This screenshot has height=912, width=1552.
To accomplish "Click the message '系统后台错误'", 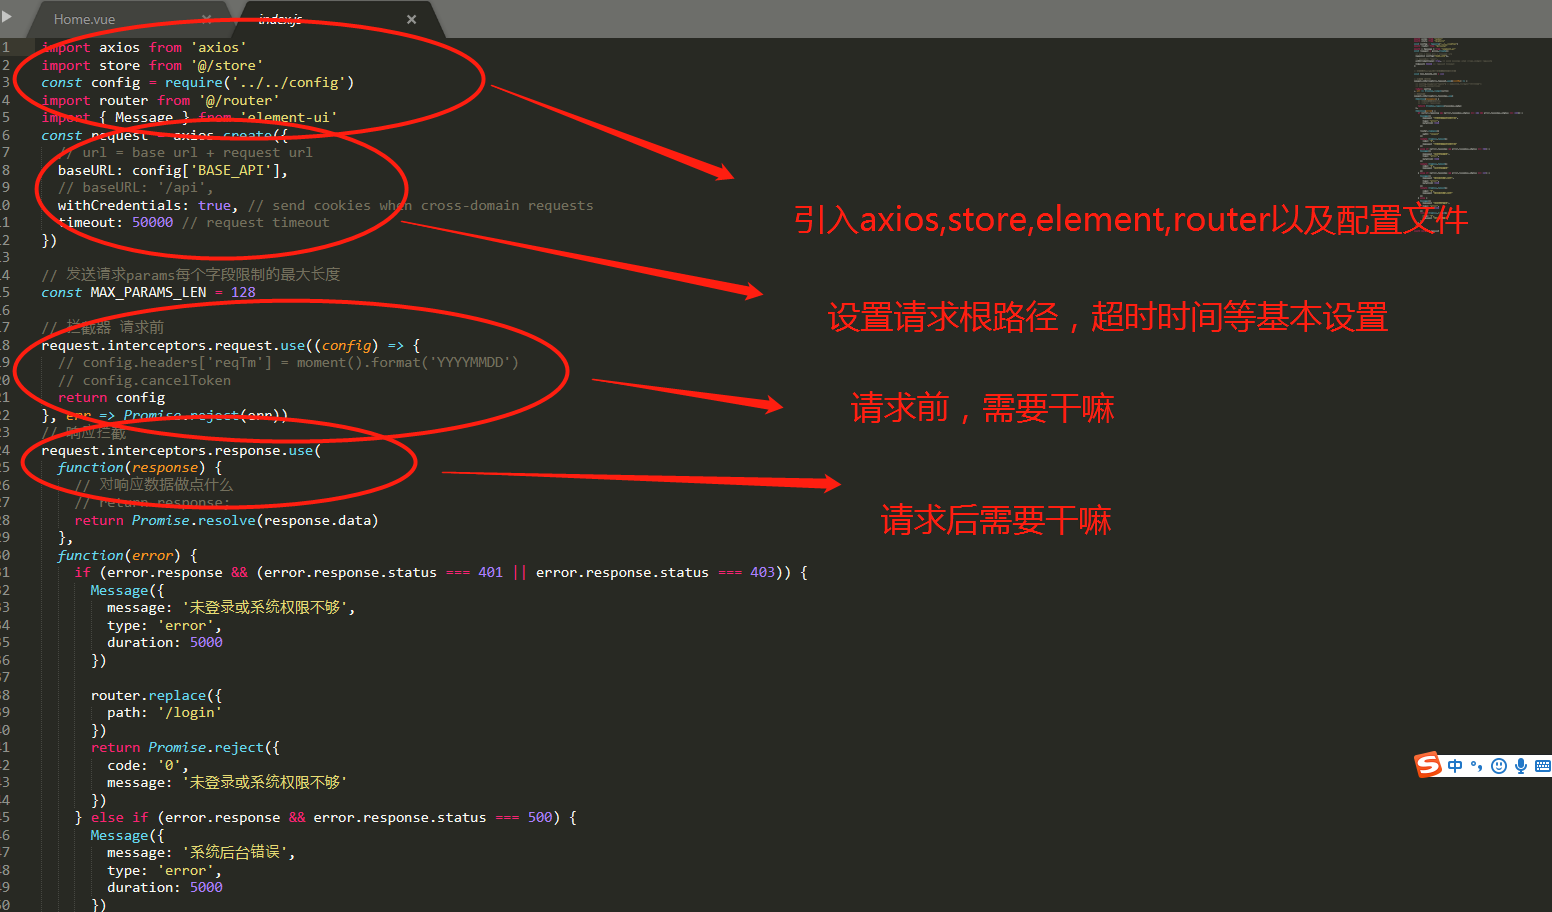I will point(235,852).
